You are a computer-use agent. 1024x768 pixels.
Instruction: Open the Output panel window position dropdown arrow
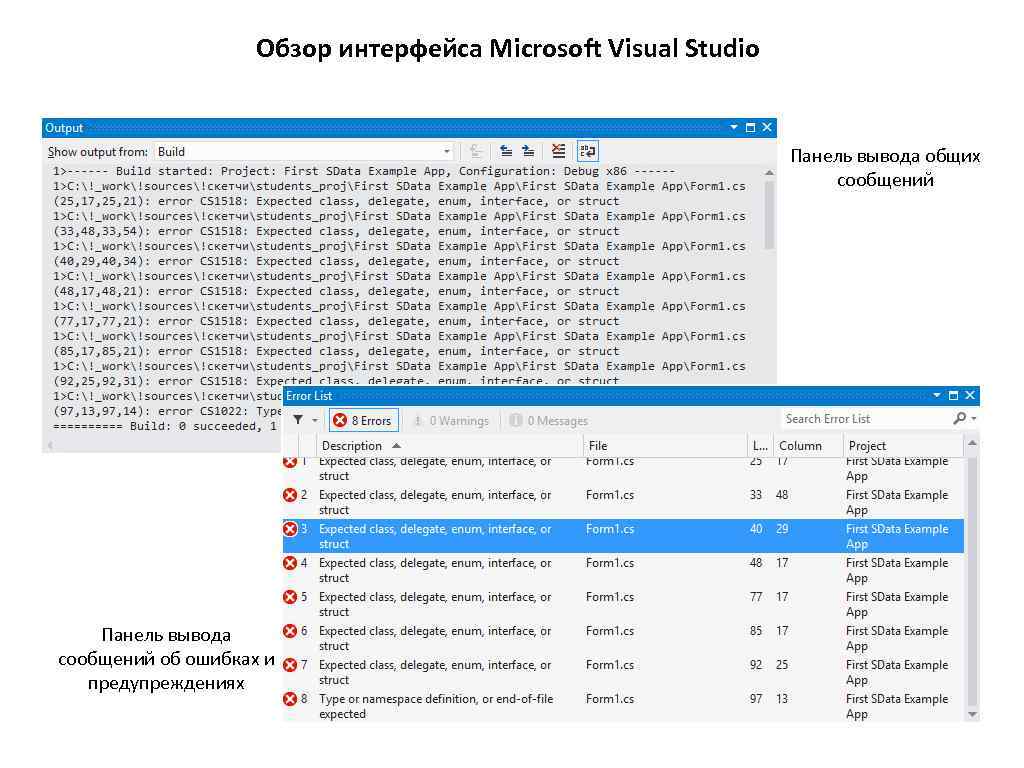tap(734, 128)
